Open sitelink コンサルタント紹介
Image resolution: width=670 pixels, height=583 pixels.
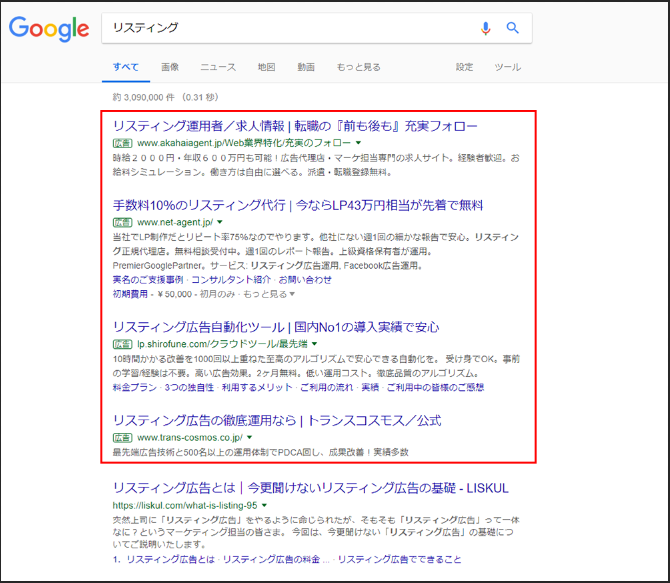click(x=231, y=280)
